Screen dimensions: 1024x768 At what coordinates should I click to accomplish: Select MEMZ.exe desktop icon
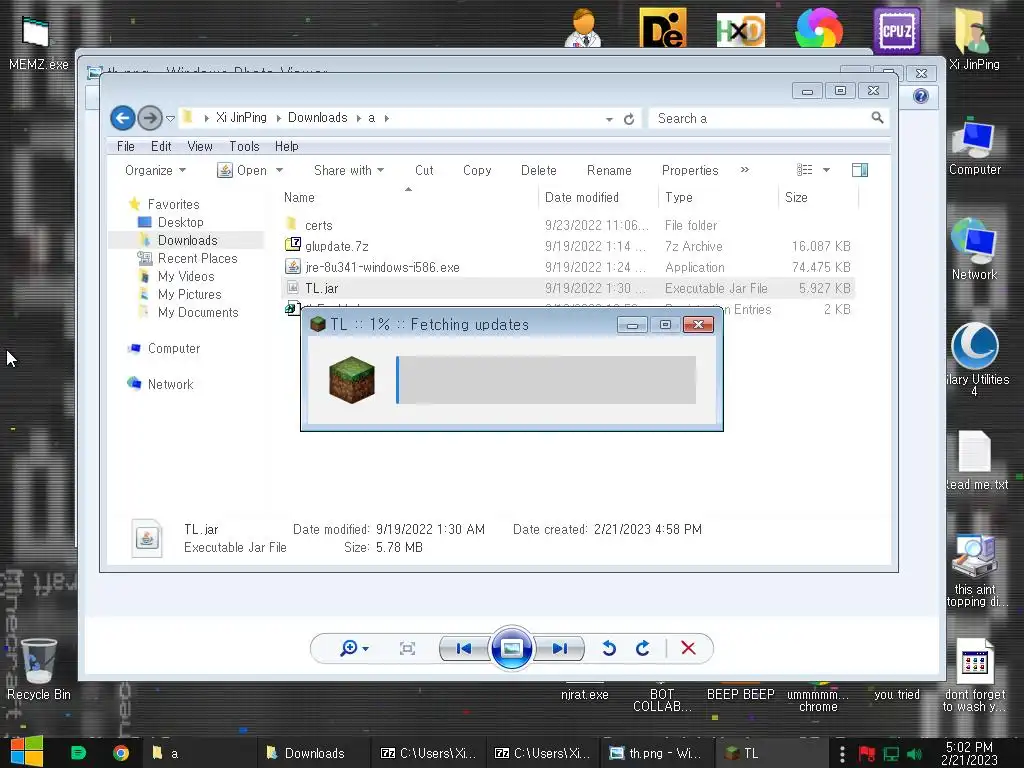click(x=38, y=42)
